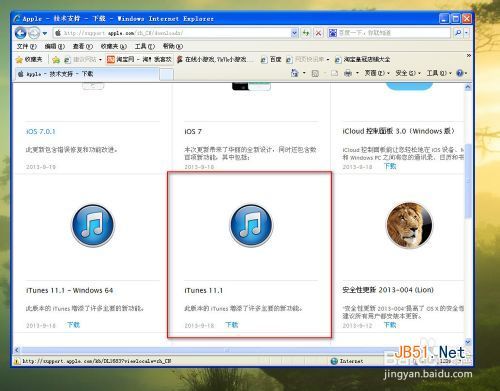Screen dimensions: 500x391
Task: Click inside the address bar URL field
Action: [x=176, y=33]
